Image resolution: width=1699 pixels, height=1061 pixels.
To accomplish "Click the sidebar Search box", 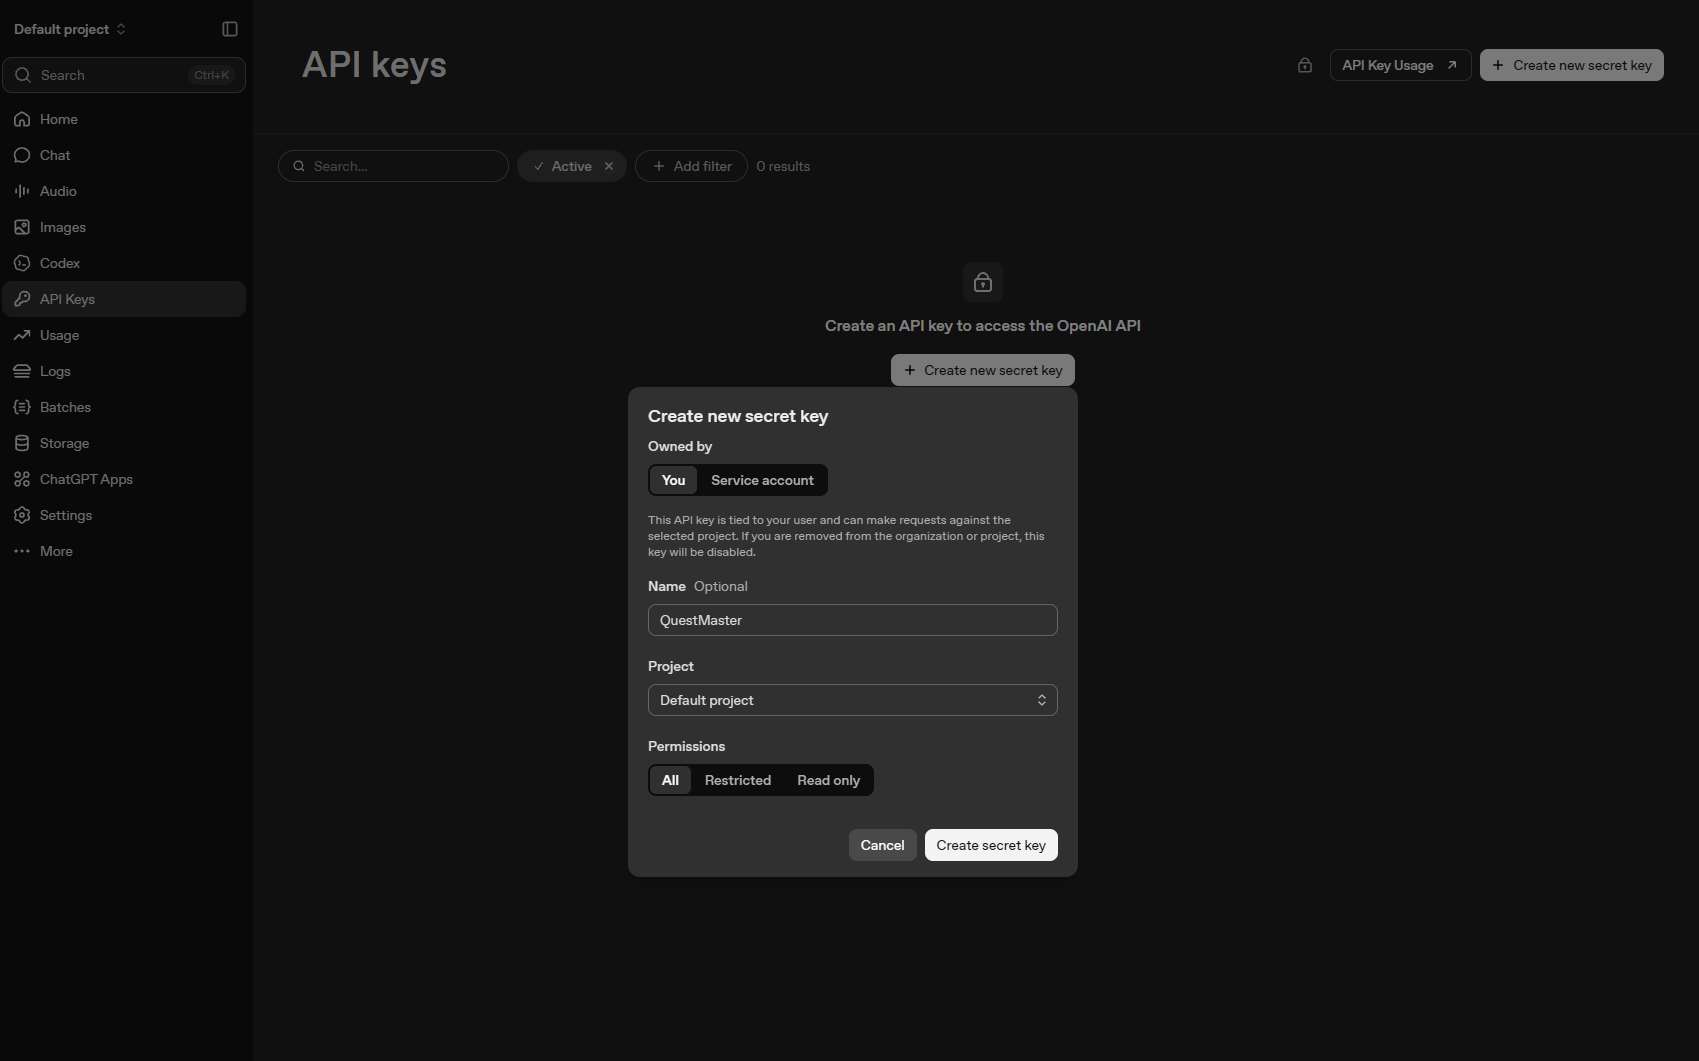I will click(x=124, y=75).
